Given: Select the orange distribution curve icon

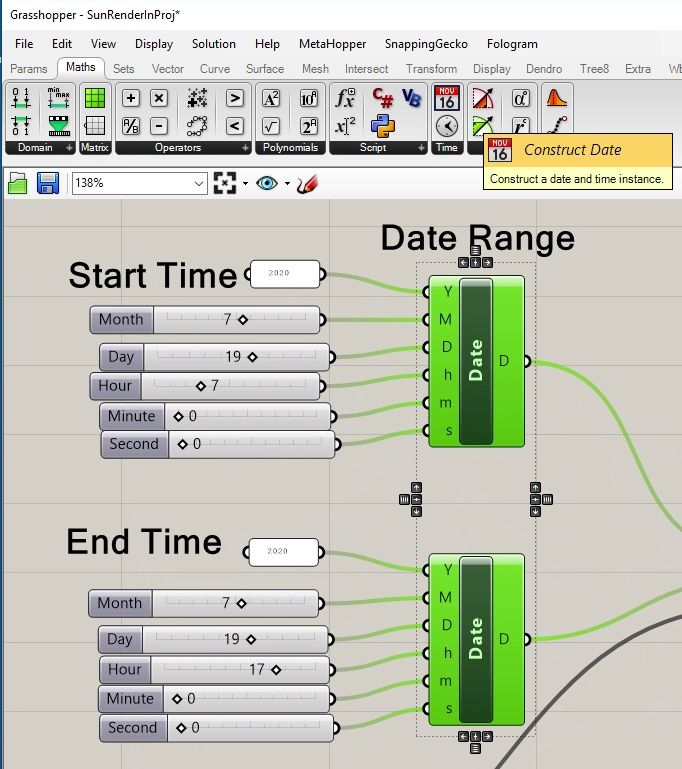Looking at the screenshot, I should pos(557,98).
